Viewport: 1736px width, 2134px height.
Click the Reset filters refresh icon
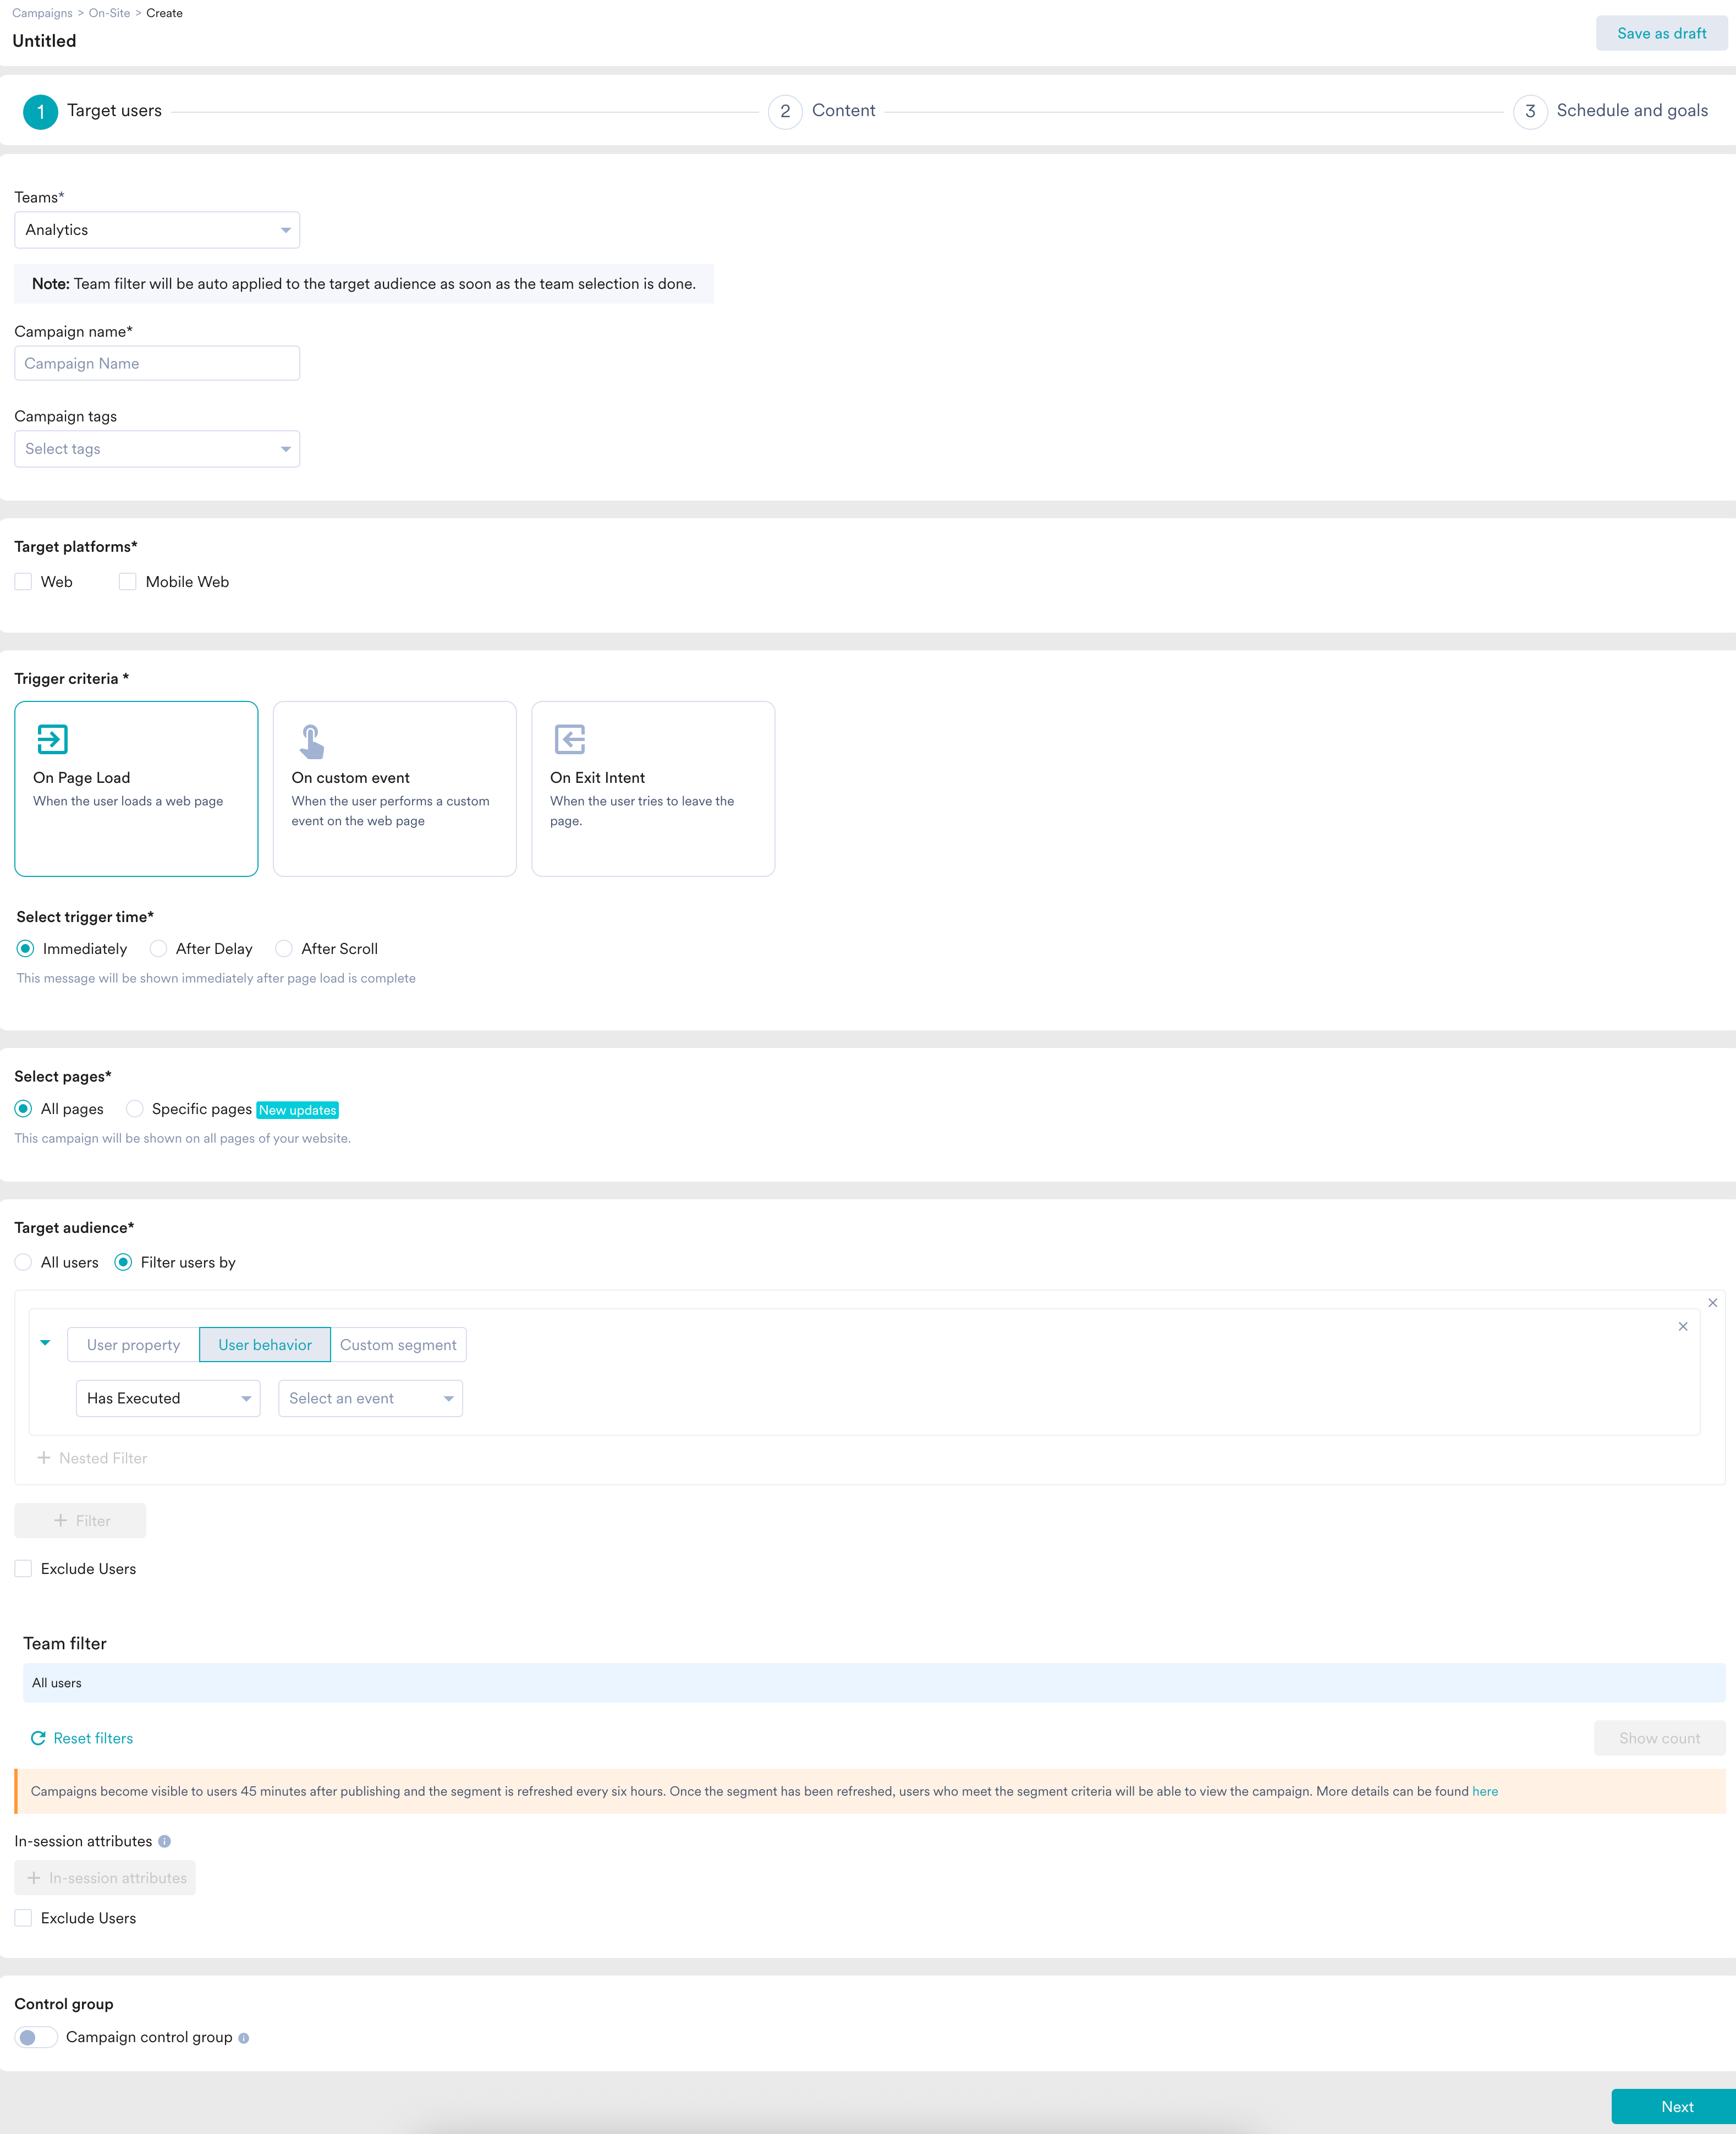[38, 1738]
